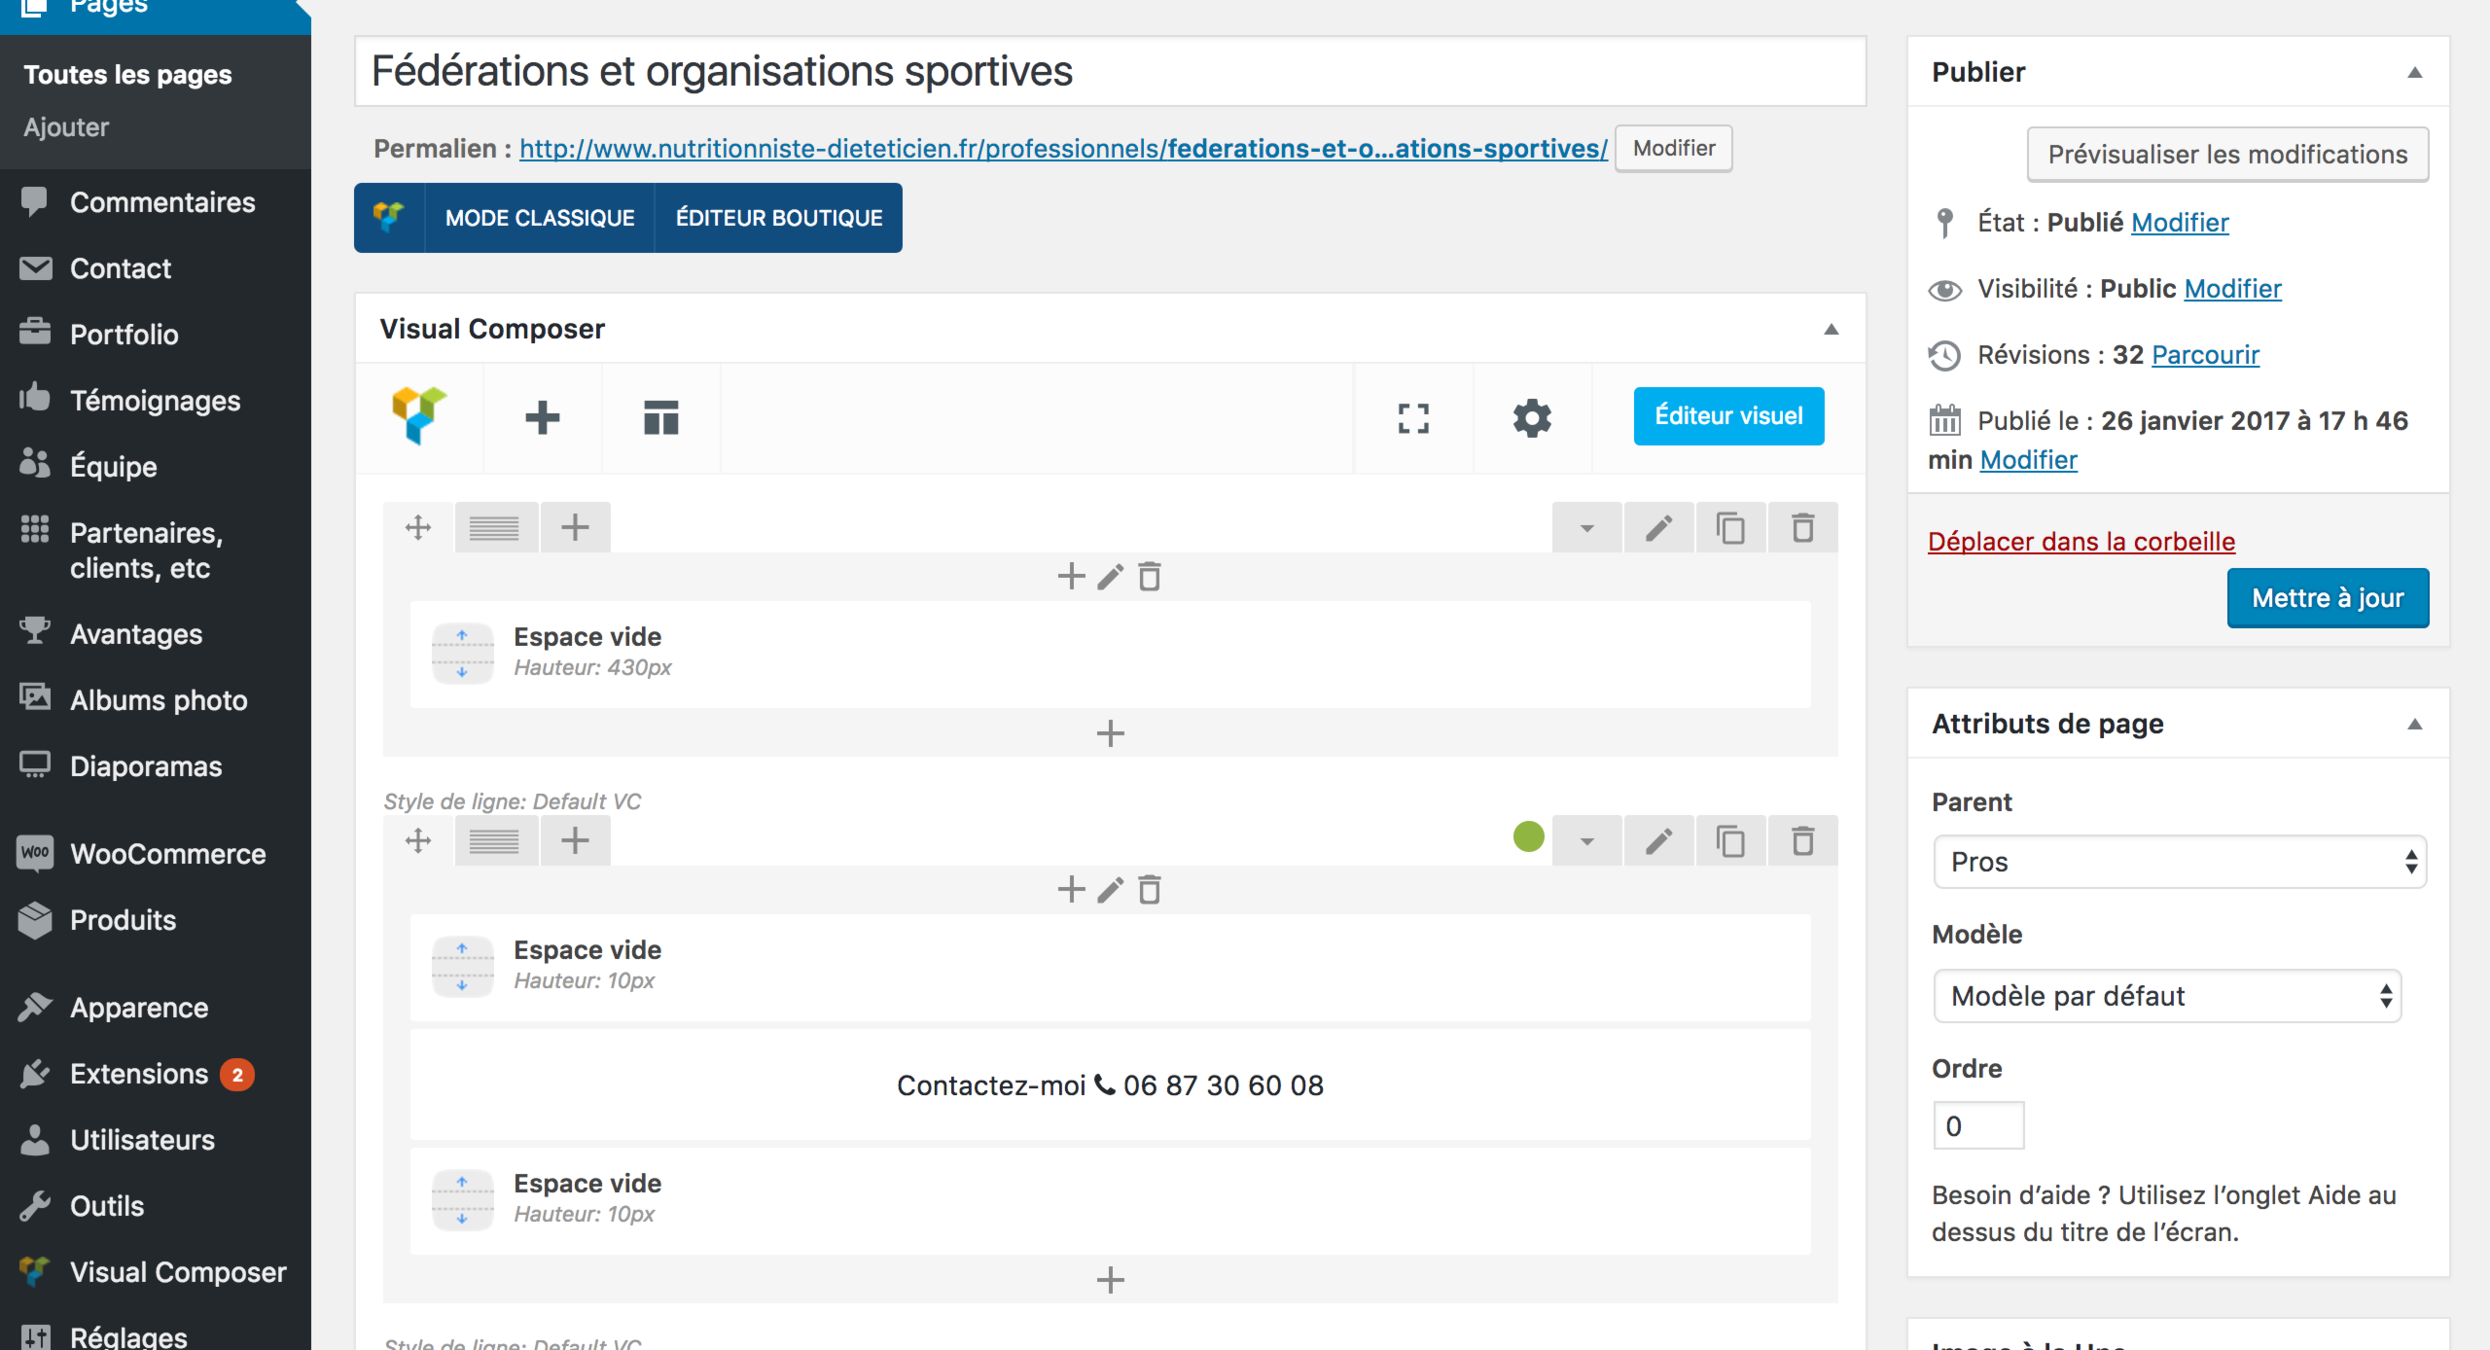Switch to MODE CLASSIQUE editor
Viewport: 2490px width, 1350px height.
(x=539, y=217)
